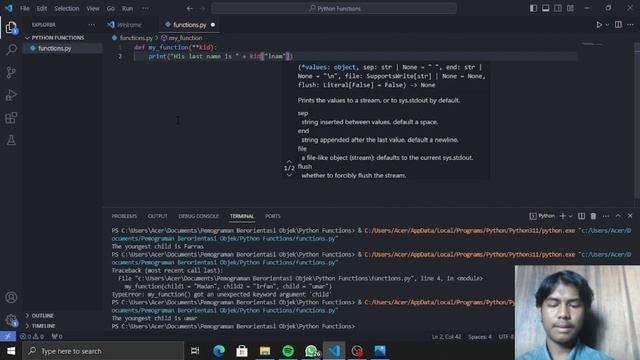Select the Python terminal label
Image resolution: width=640 pixels, height=360 pixels.
(542, 216)
